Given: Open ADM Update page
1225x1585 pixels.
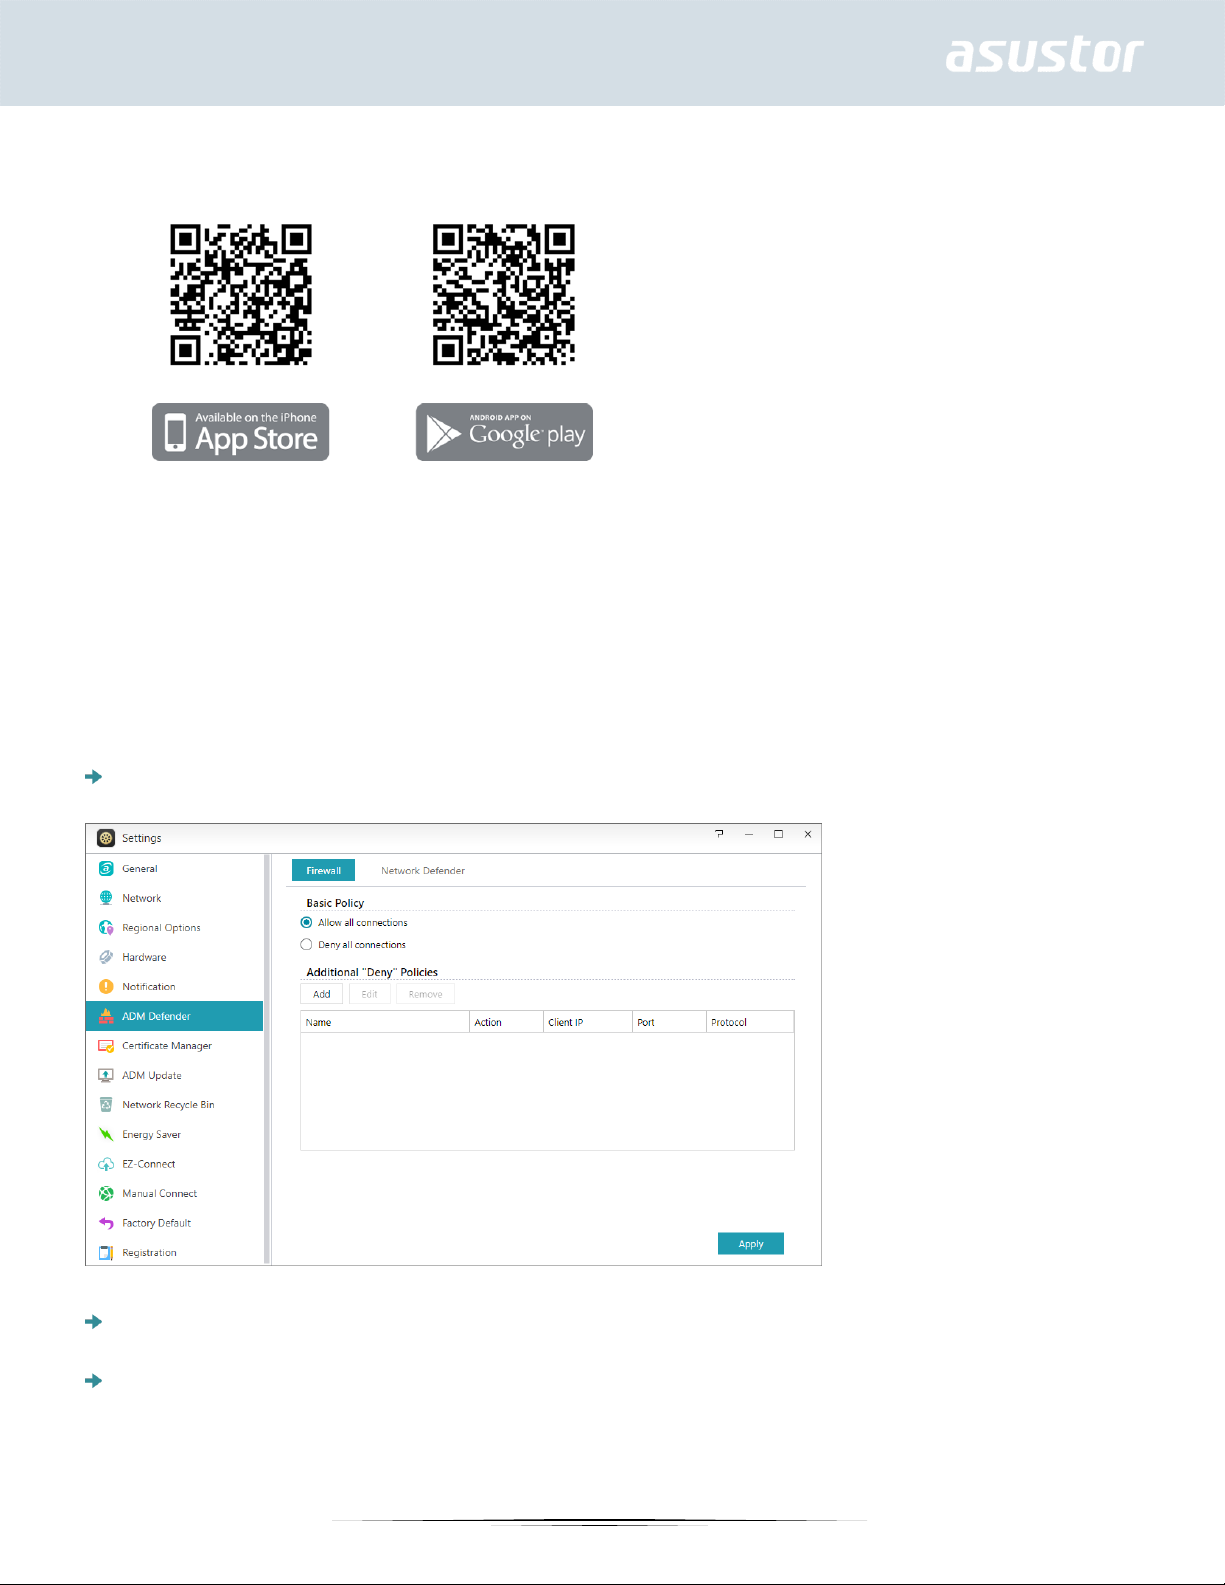Looking at the screenshot, I should 175,1075.
